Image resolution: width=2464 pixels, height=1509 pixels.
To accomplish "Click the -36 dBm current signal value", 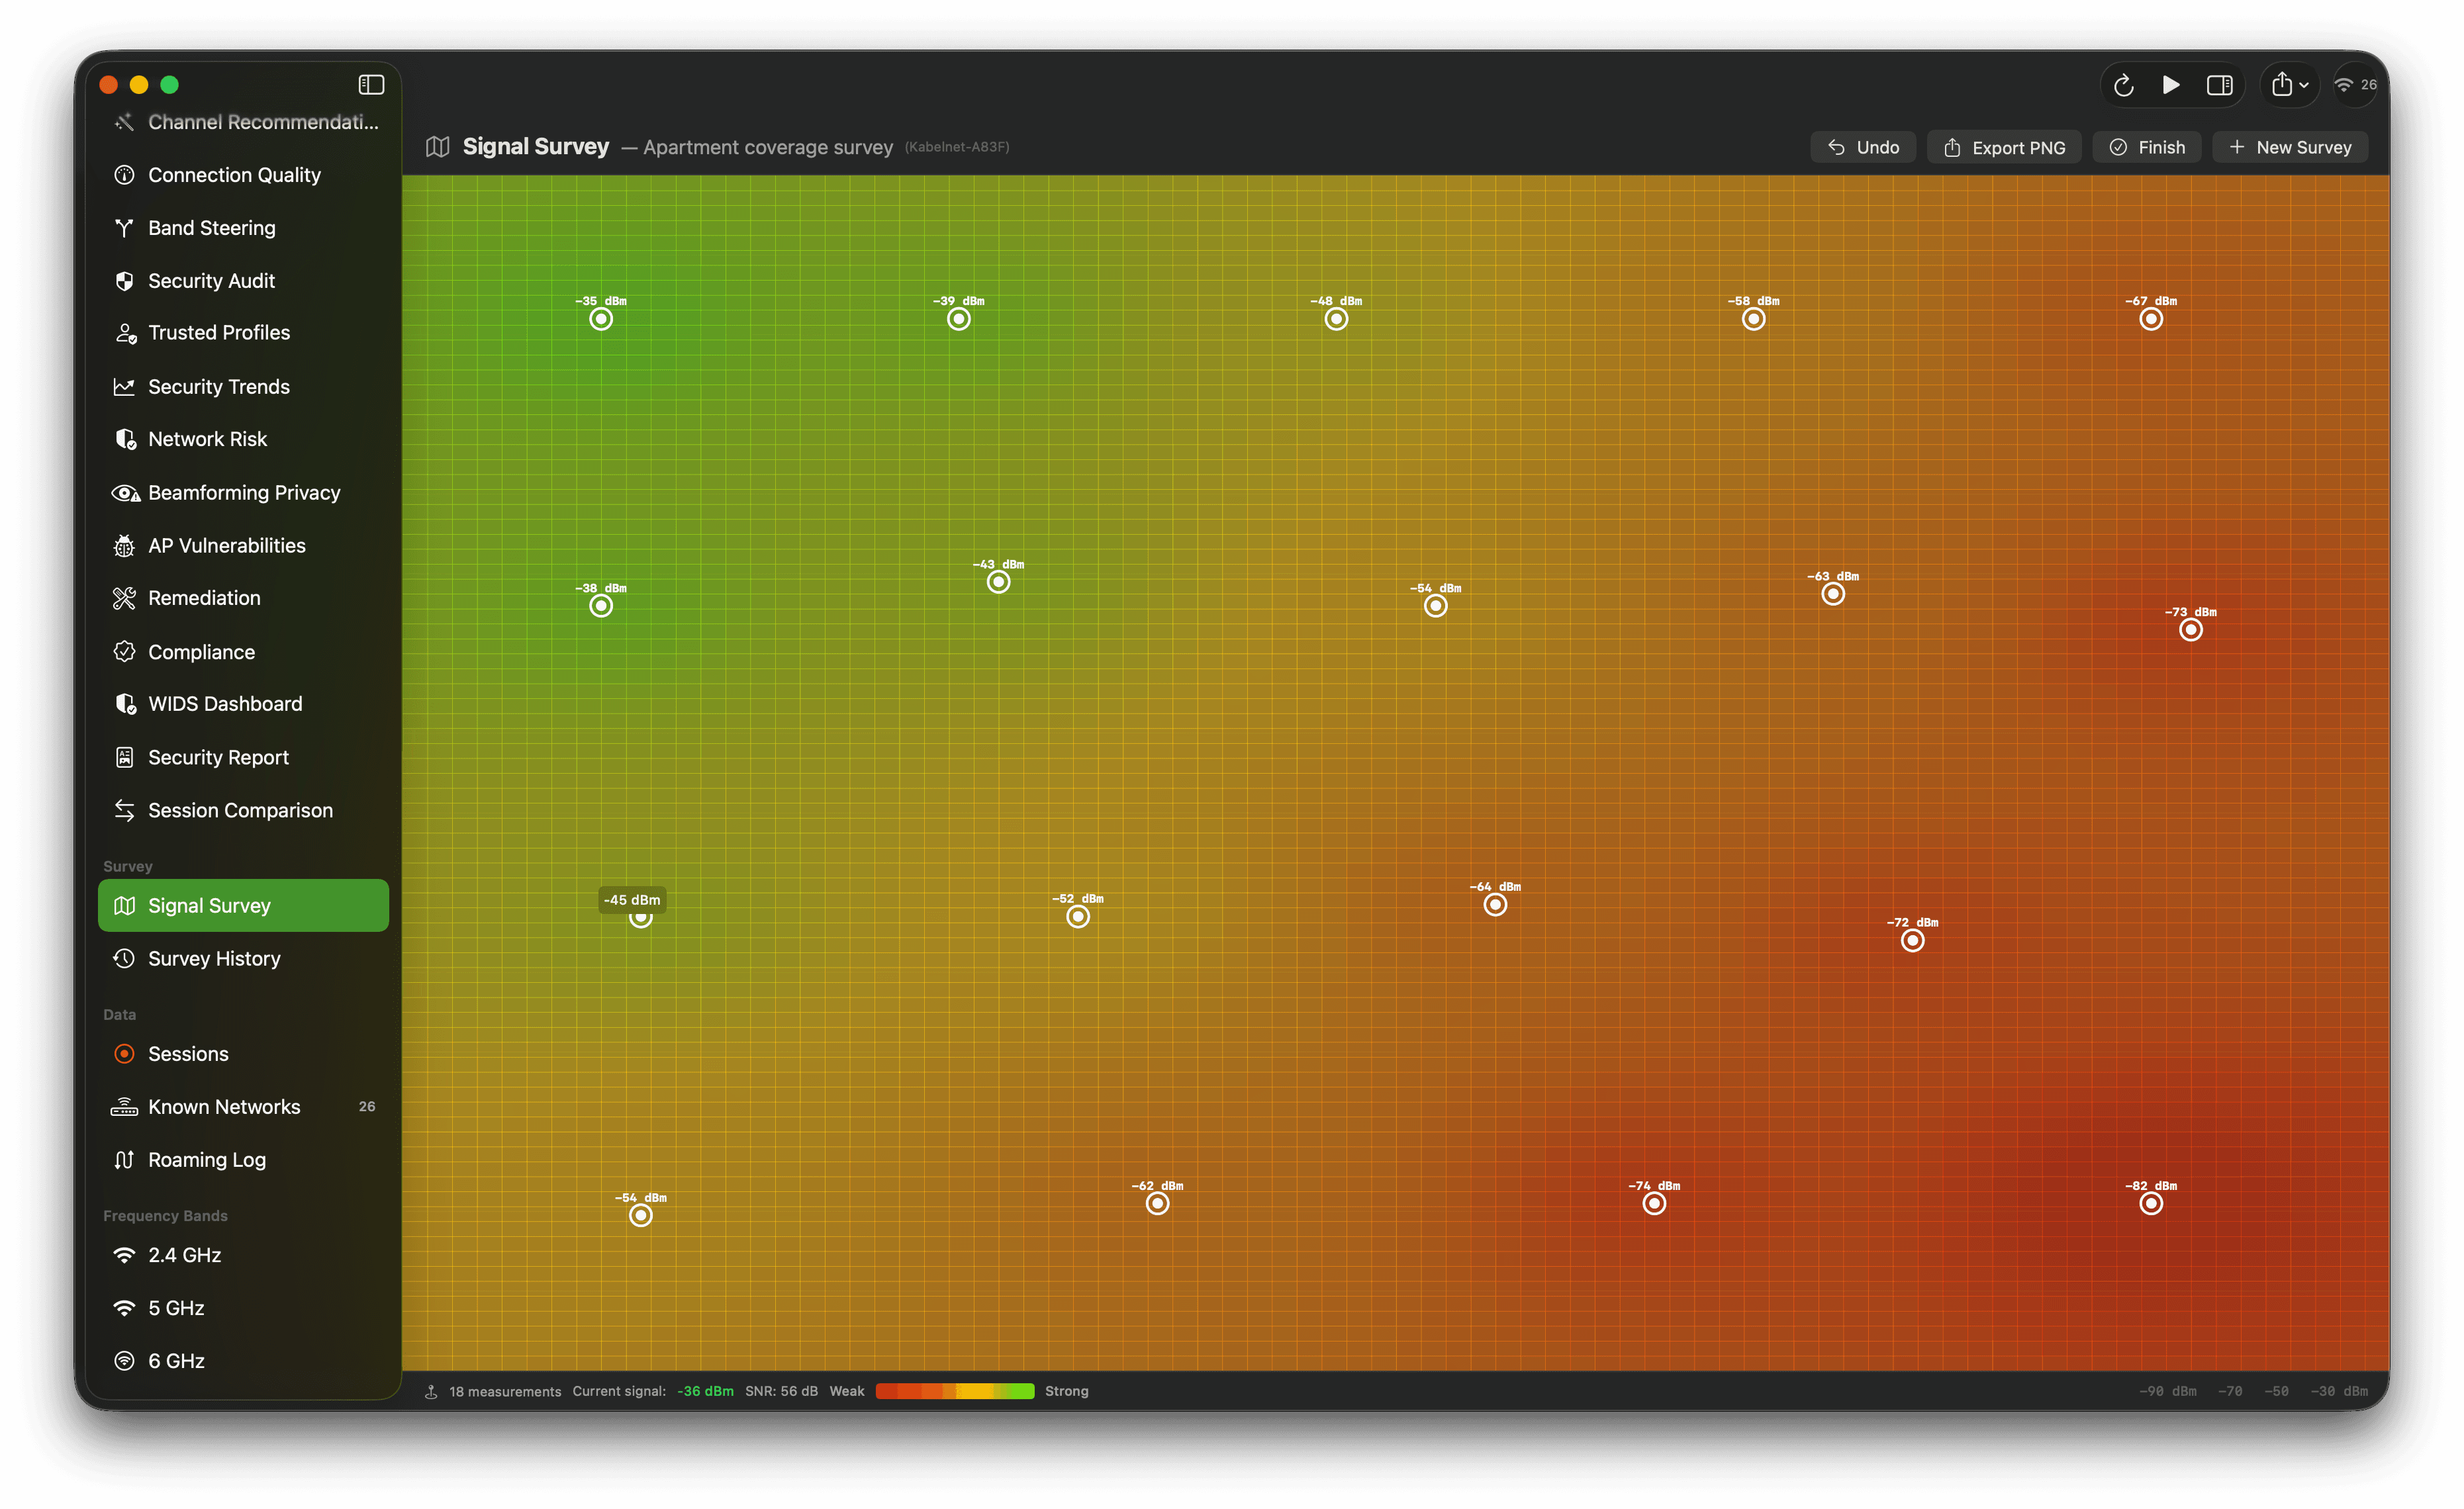I will coord(706,1391).
